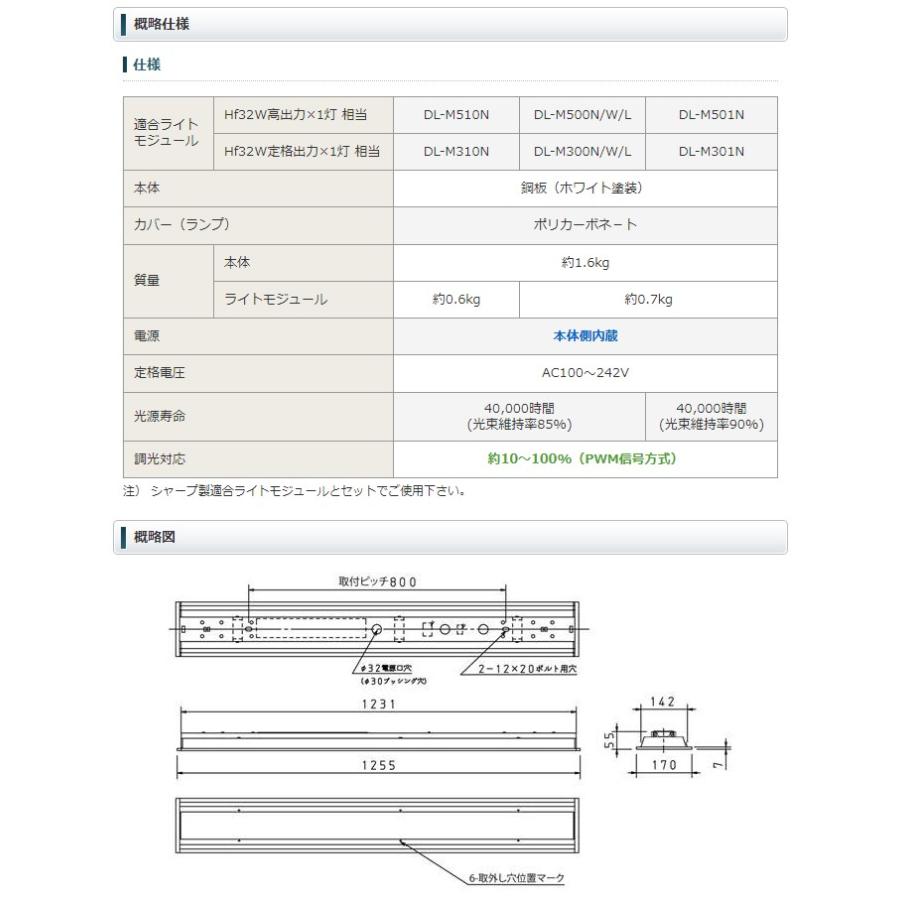Image resolution: width=900 pixels, height=900 pixels.
Task: Click the top-view fixture drawing
Action: point(377,629)
